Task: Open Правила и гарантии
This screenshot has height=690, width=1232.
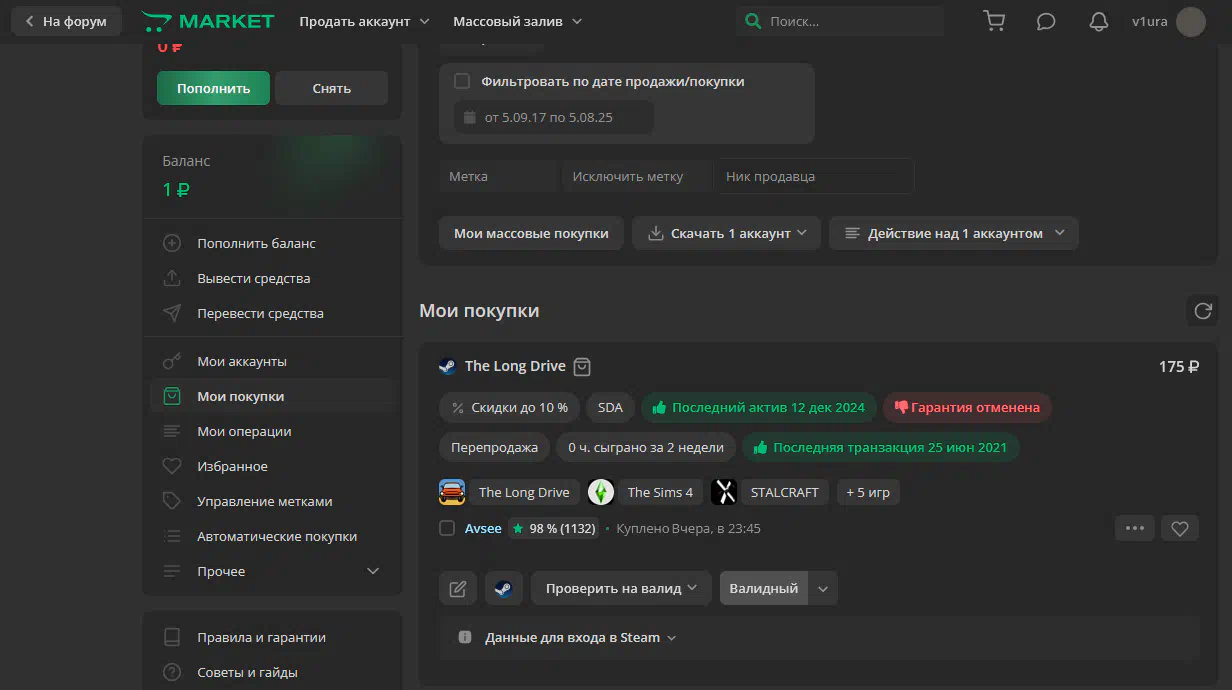Action: (x=272, y=637)
